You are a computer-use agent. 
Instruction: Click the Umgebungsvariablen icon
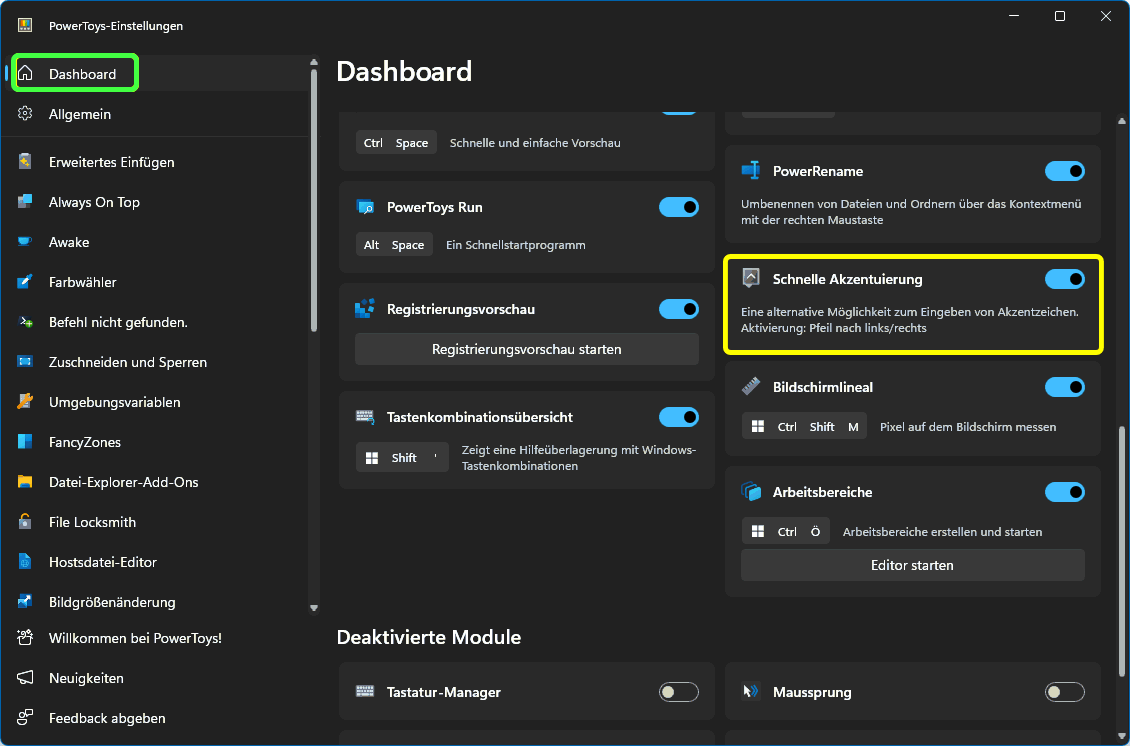(x=26, y=402)
